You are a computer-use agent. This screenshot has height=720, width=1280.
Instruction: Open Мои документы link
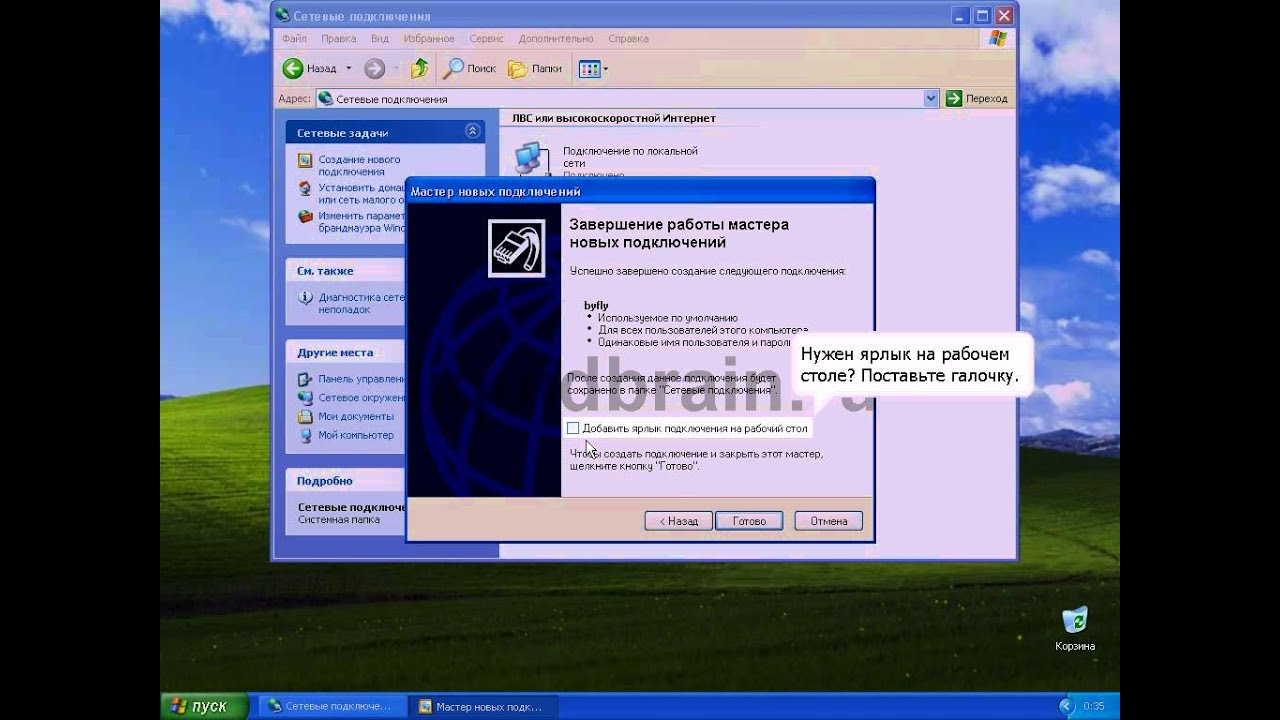[356, 416]
